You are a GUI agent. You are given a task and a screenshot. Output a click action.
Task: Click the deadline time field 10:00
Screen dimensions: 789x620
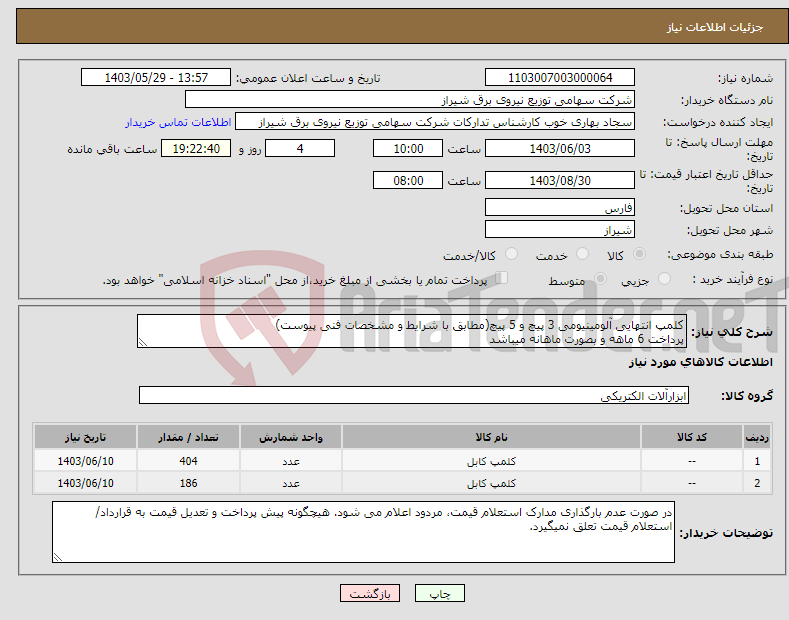click(408, 148)
